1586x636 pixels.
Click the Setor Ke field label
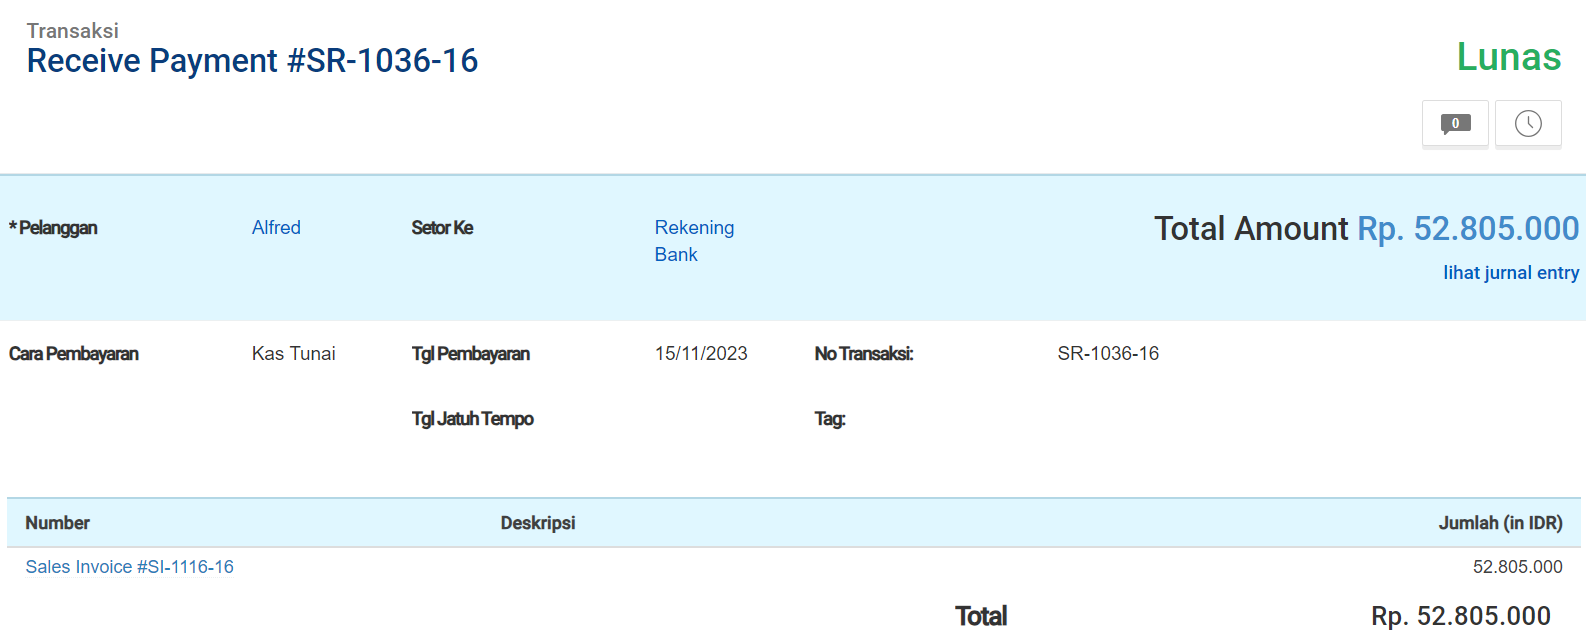click(442, 228)
